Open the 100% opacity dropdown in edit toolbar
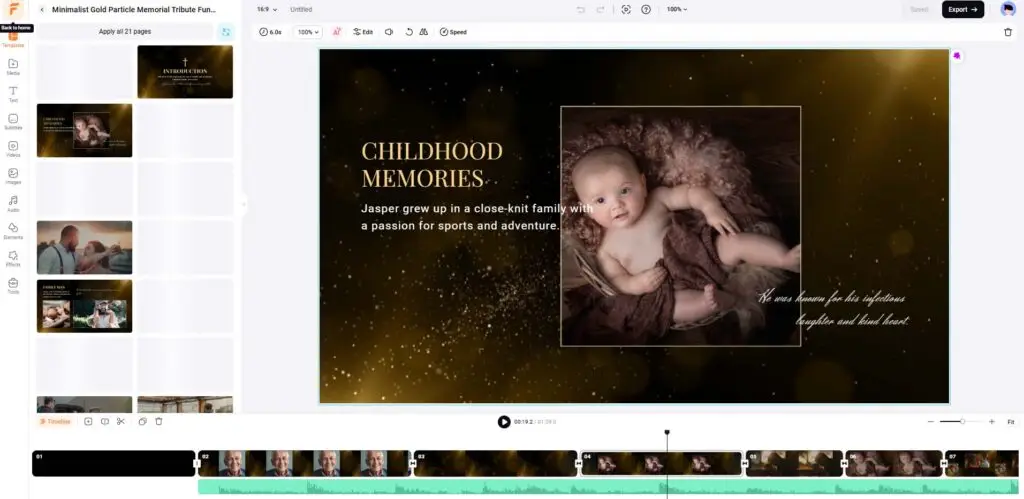The width and height of the screenshot is (1024, 499). click(306, 32)
